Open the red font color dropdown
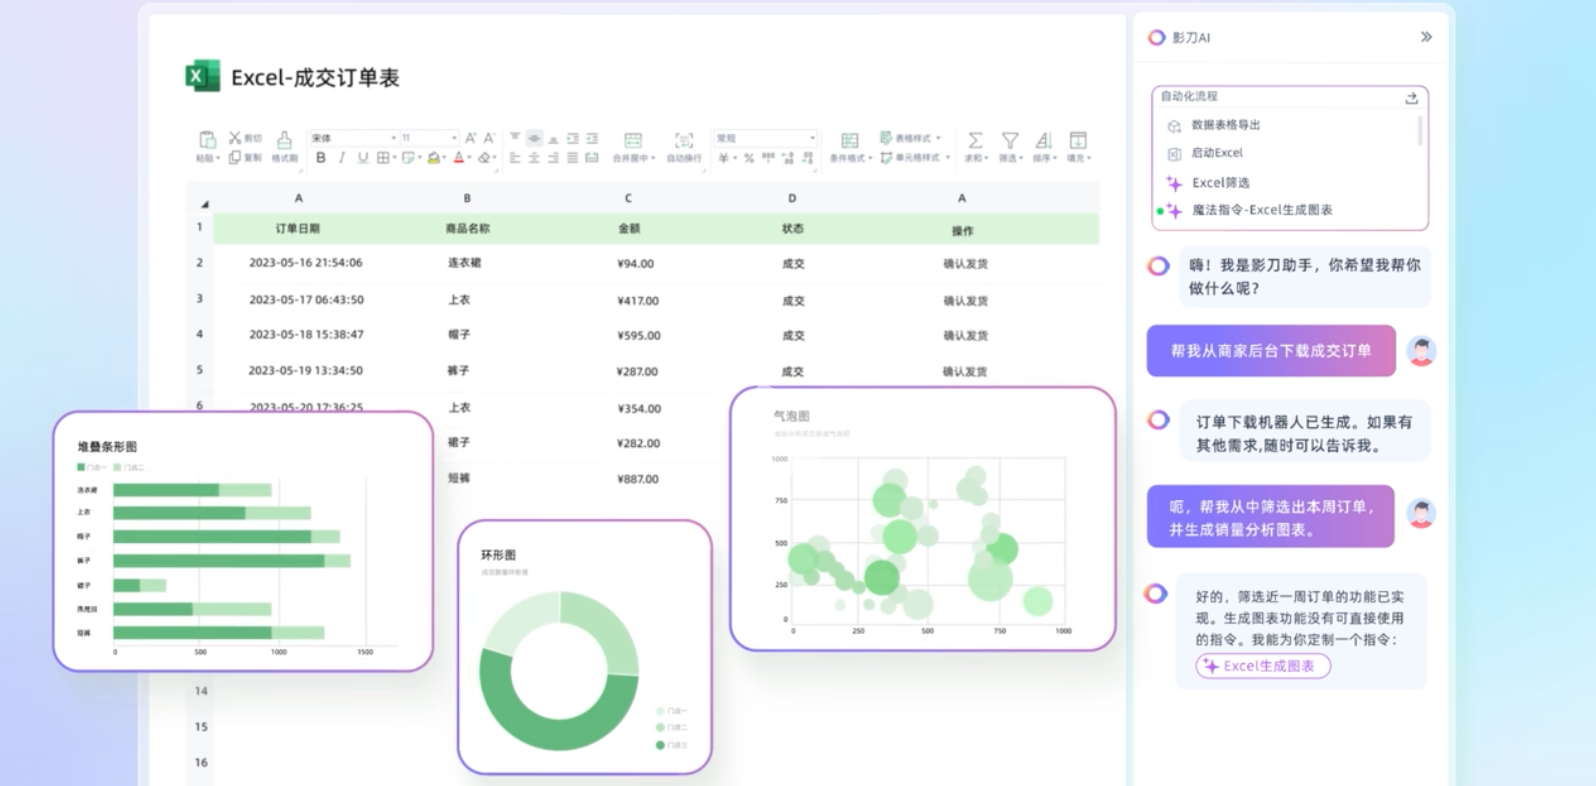The height and width of the screenshot is (786, 1596). (x=462, y=157)
